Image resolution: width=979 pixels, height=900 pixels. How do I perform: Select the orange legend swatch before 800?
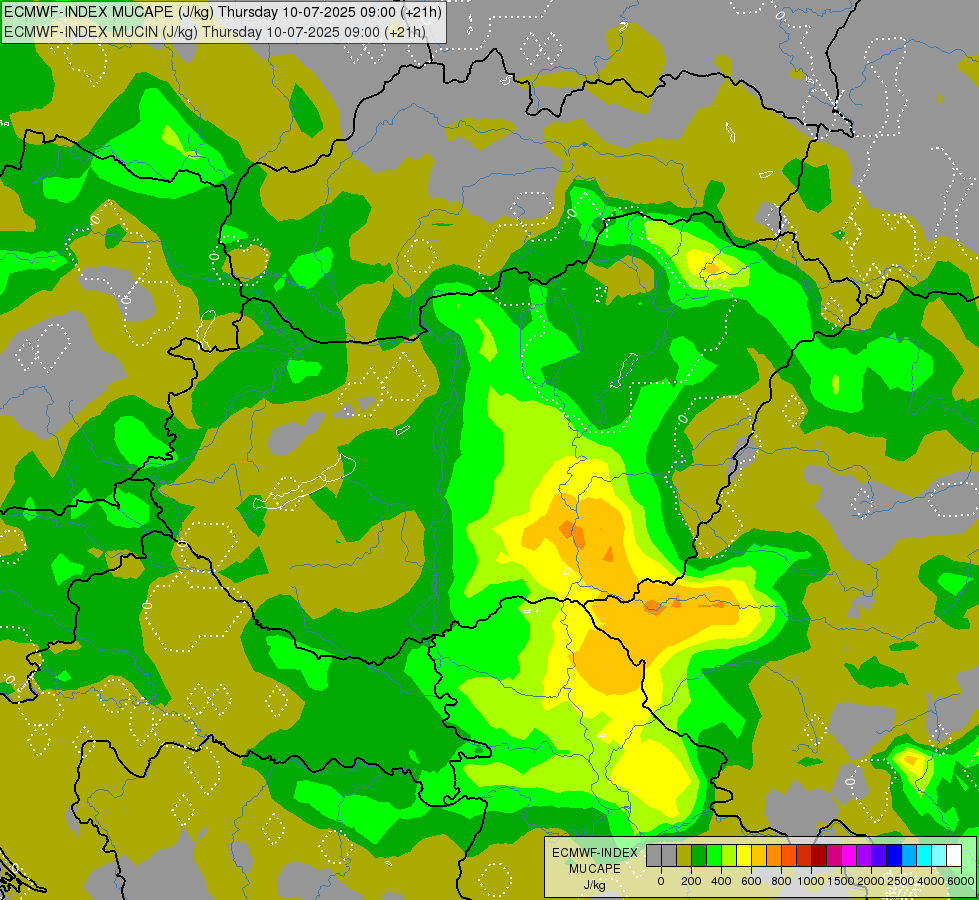(774, 855)
